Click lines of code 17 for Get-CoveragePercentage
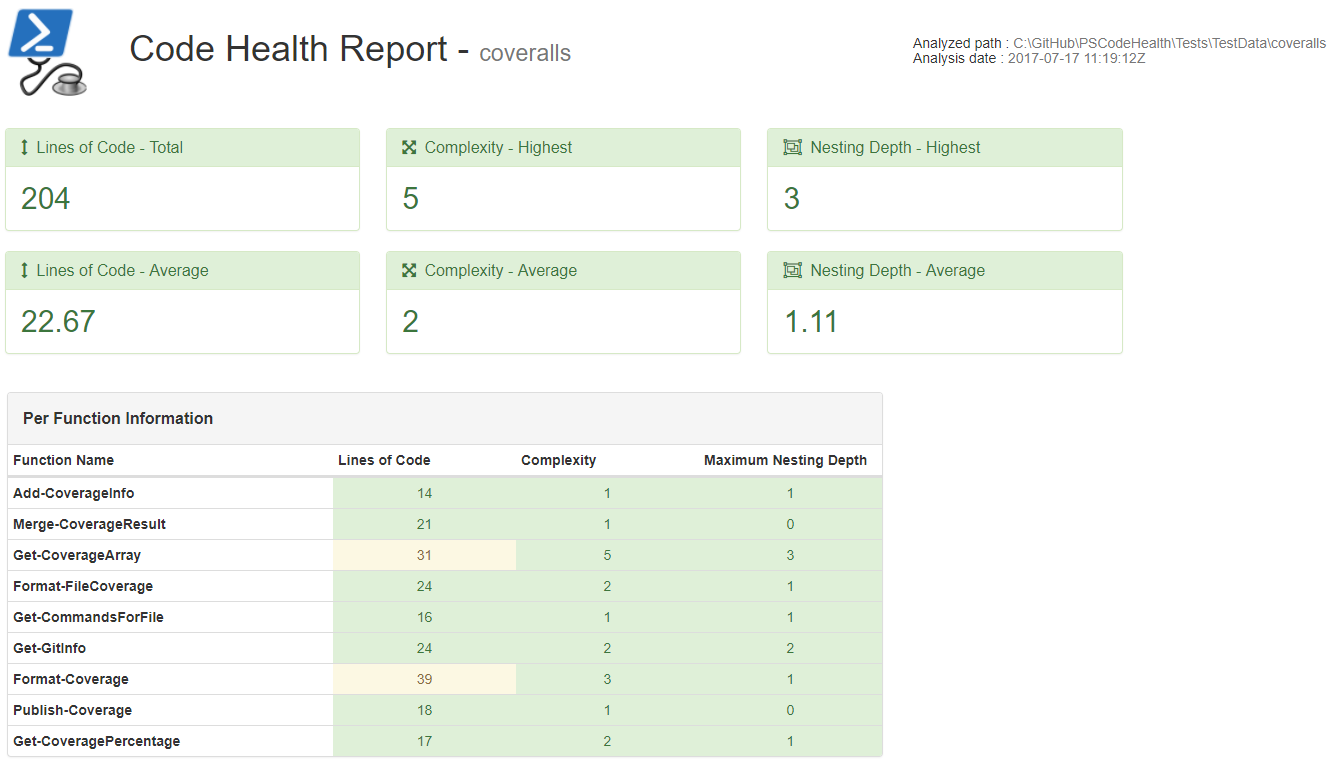Screen dimensions: 1327x762 click(425, 741)
